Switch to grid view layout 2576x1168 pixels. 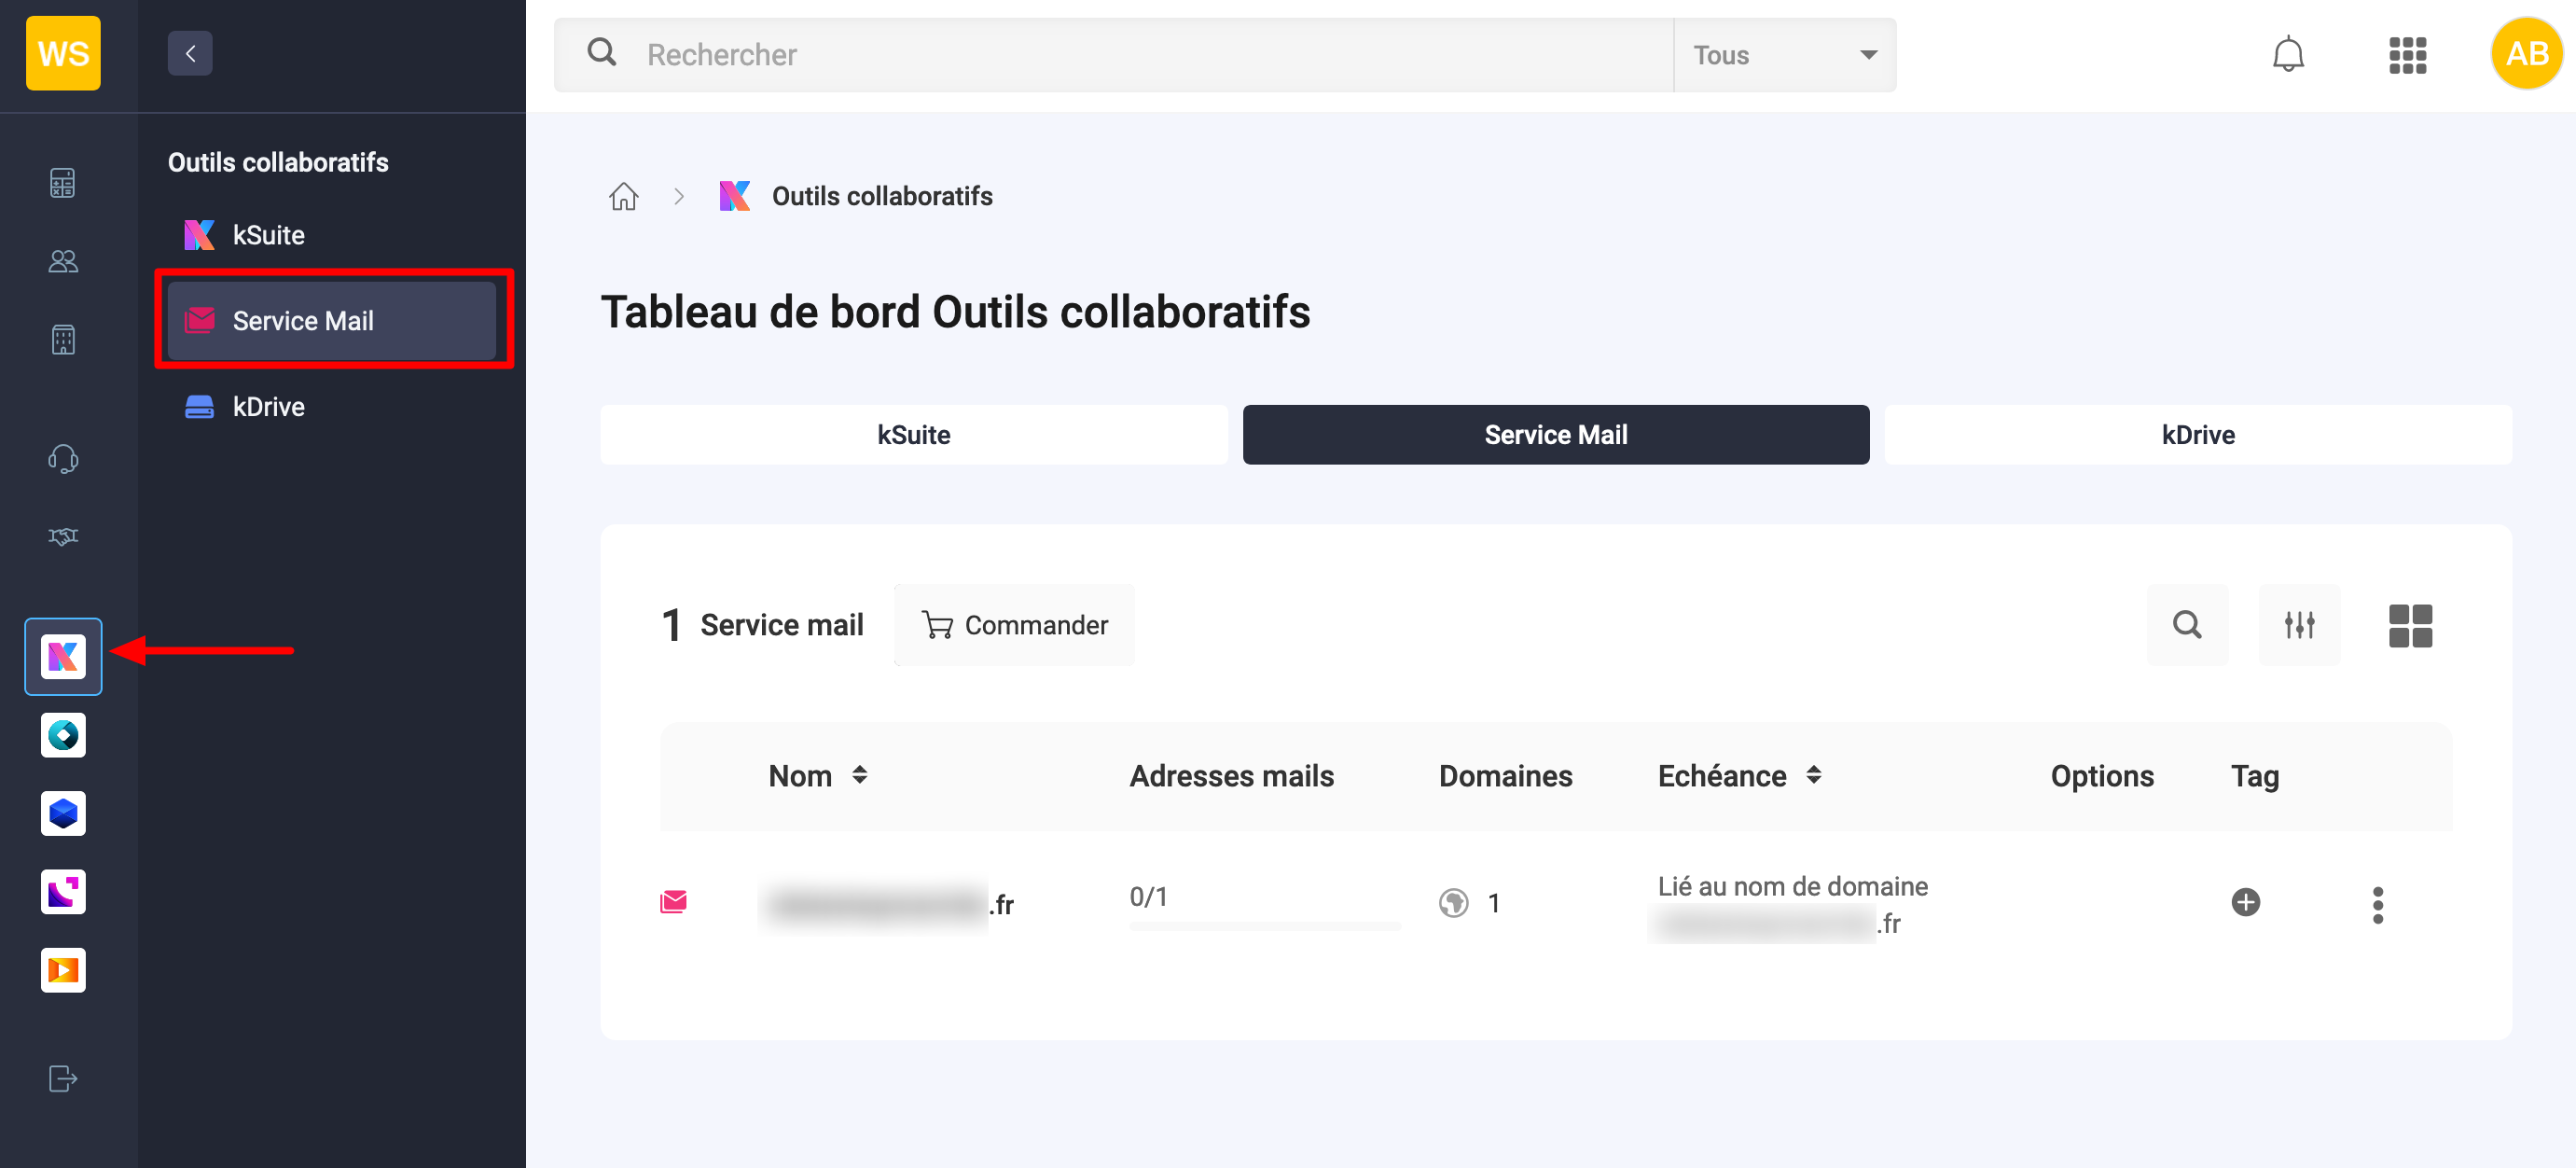2411,626
